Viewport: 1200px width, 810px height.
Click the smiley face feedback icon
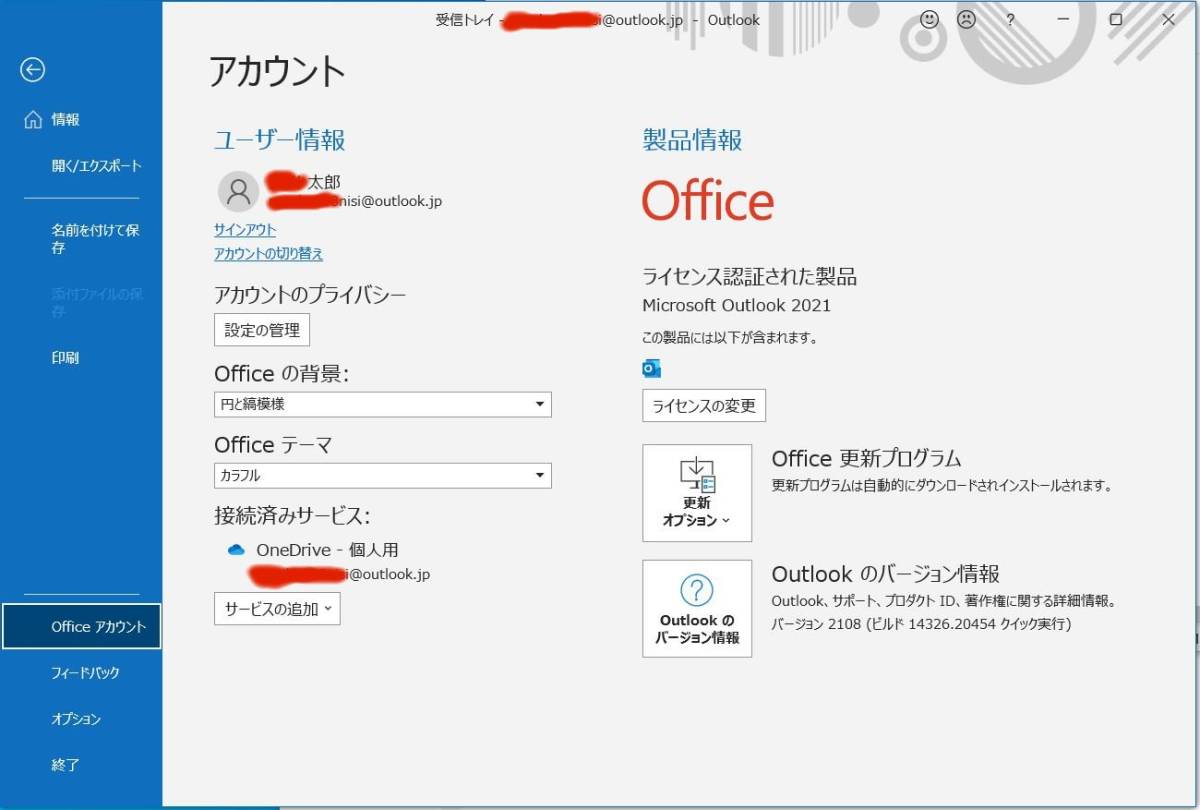pos(930,20)
